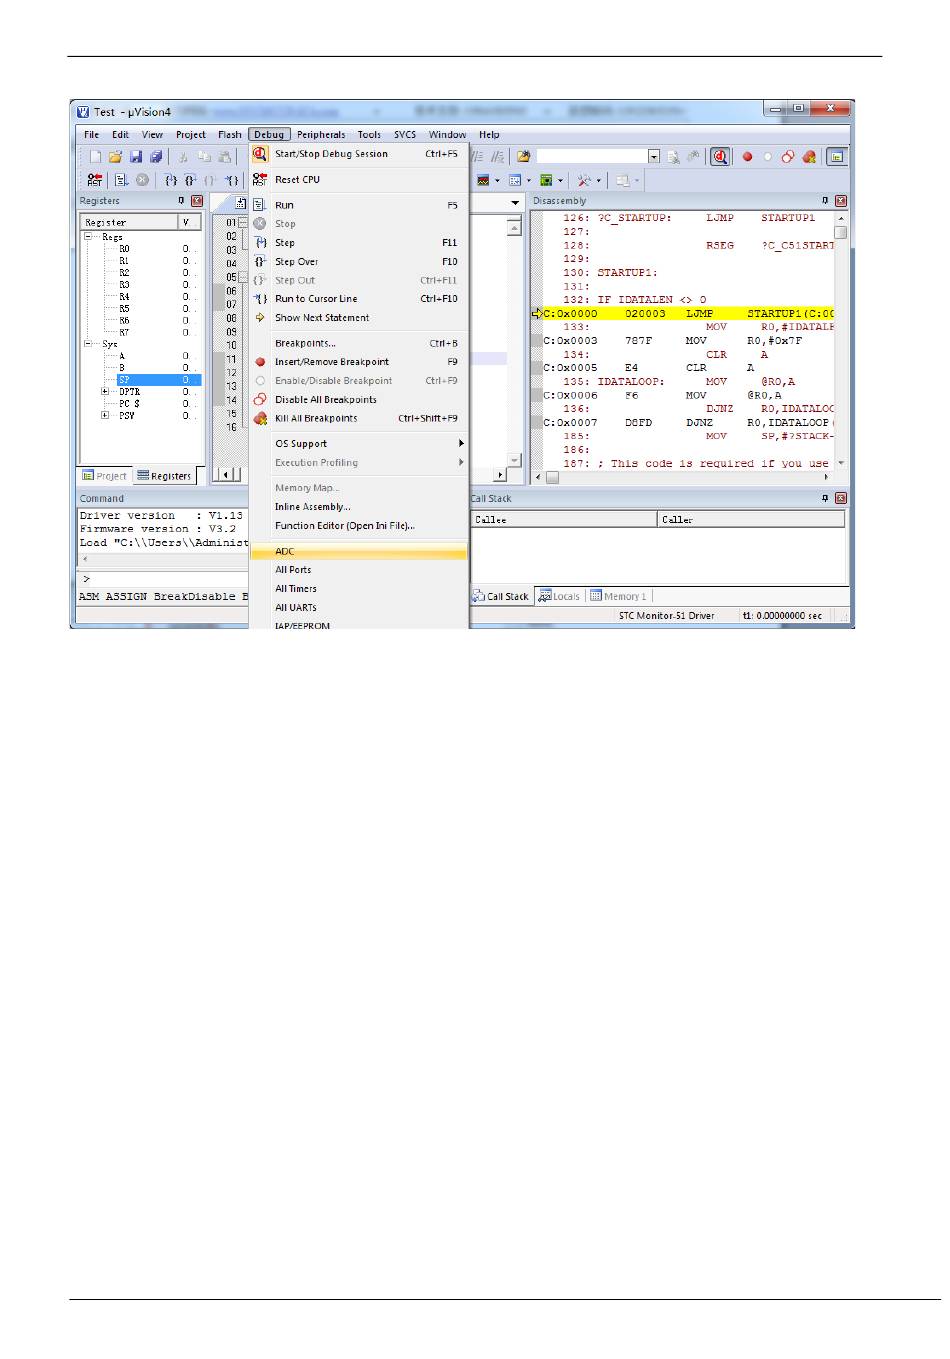The image size is (950, 1359).
Task: Choose Reset CPU from Debug menu
Action: [359, 180]
